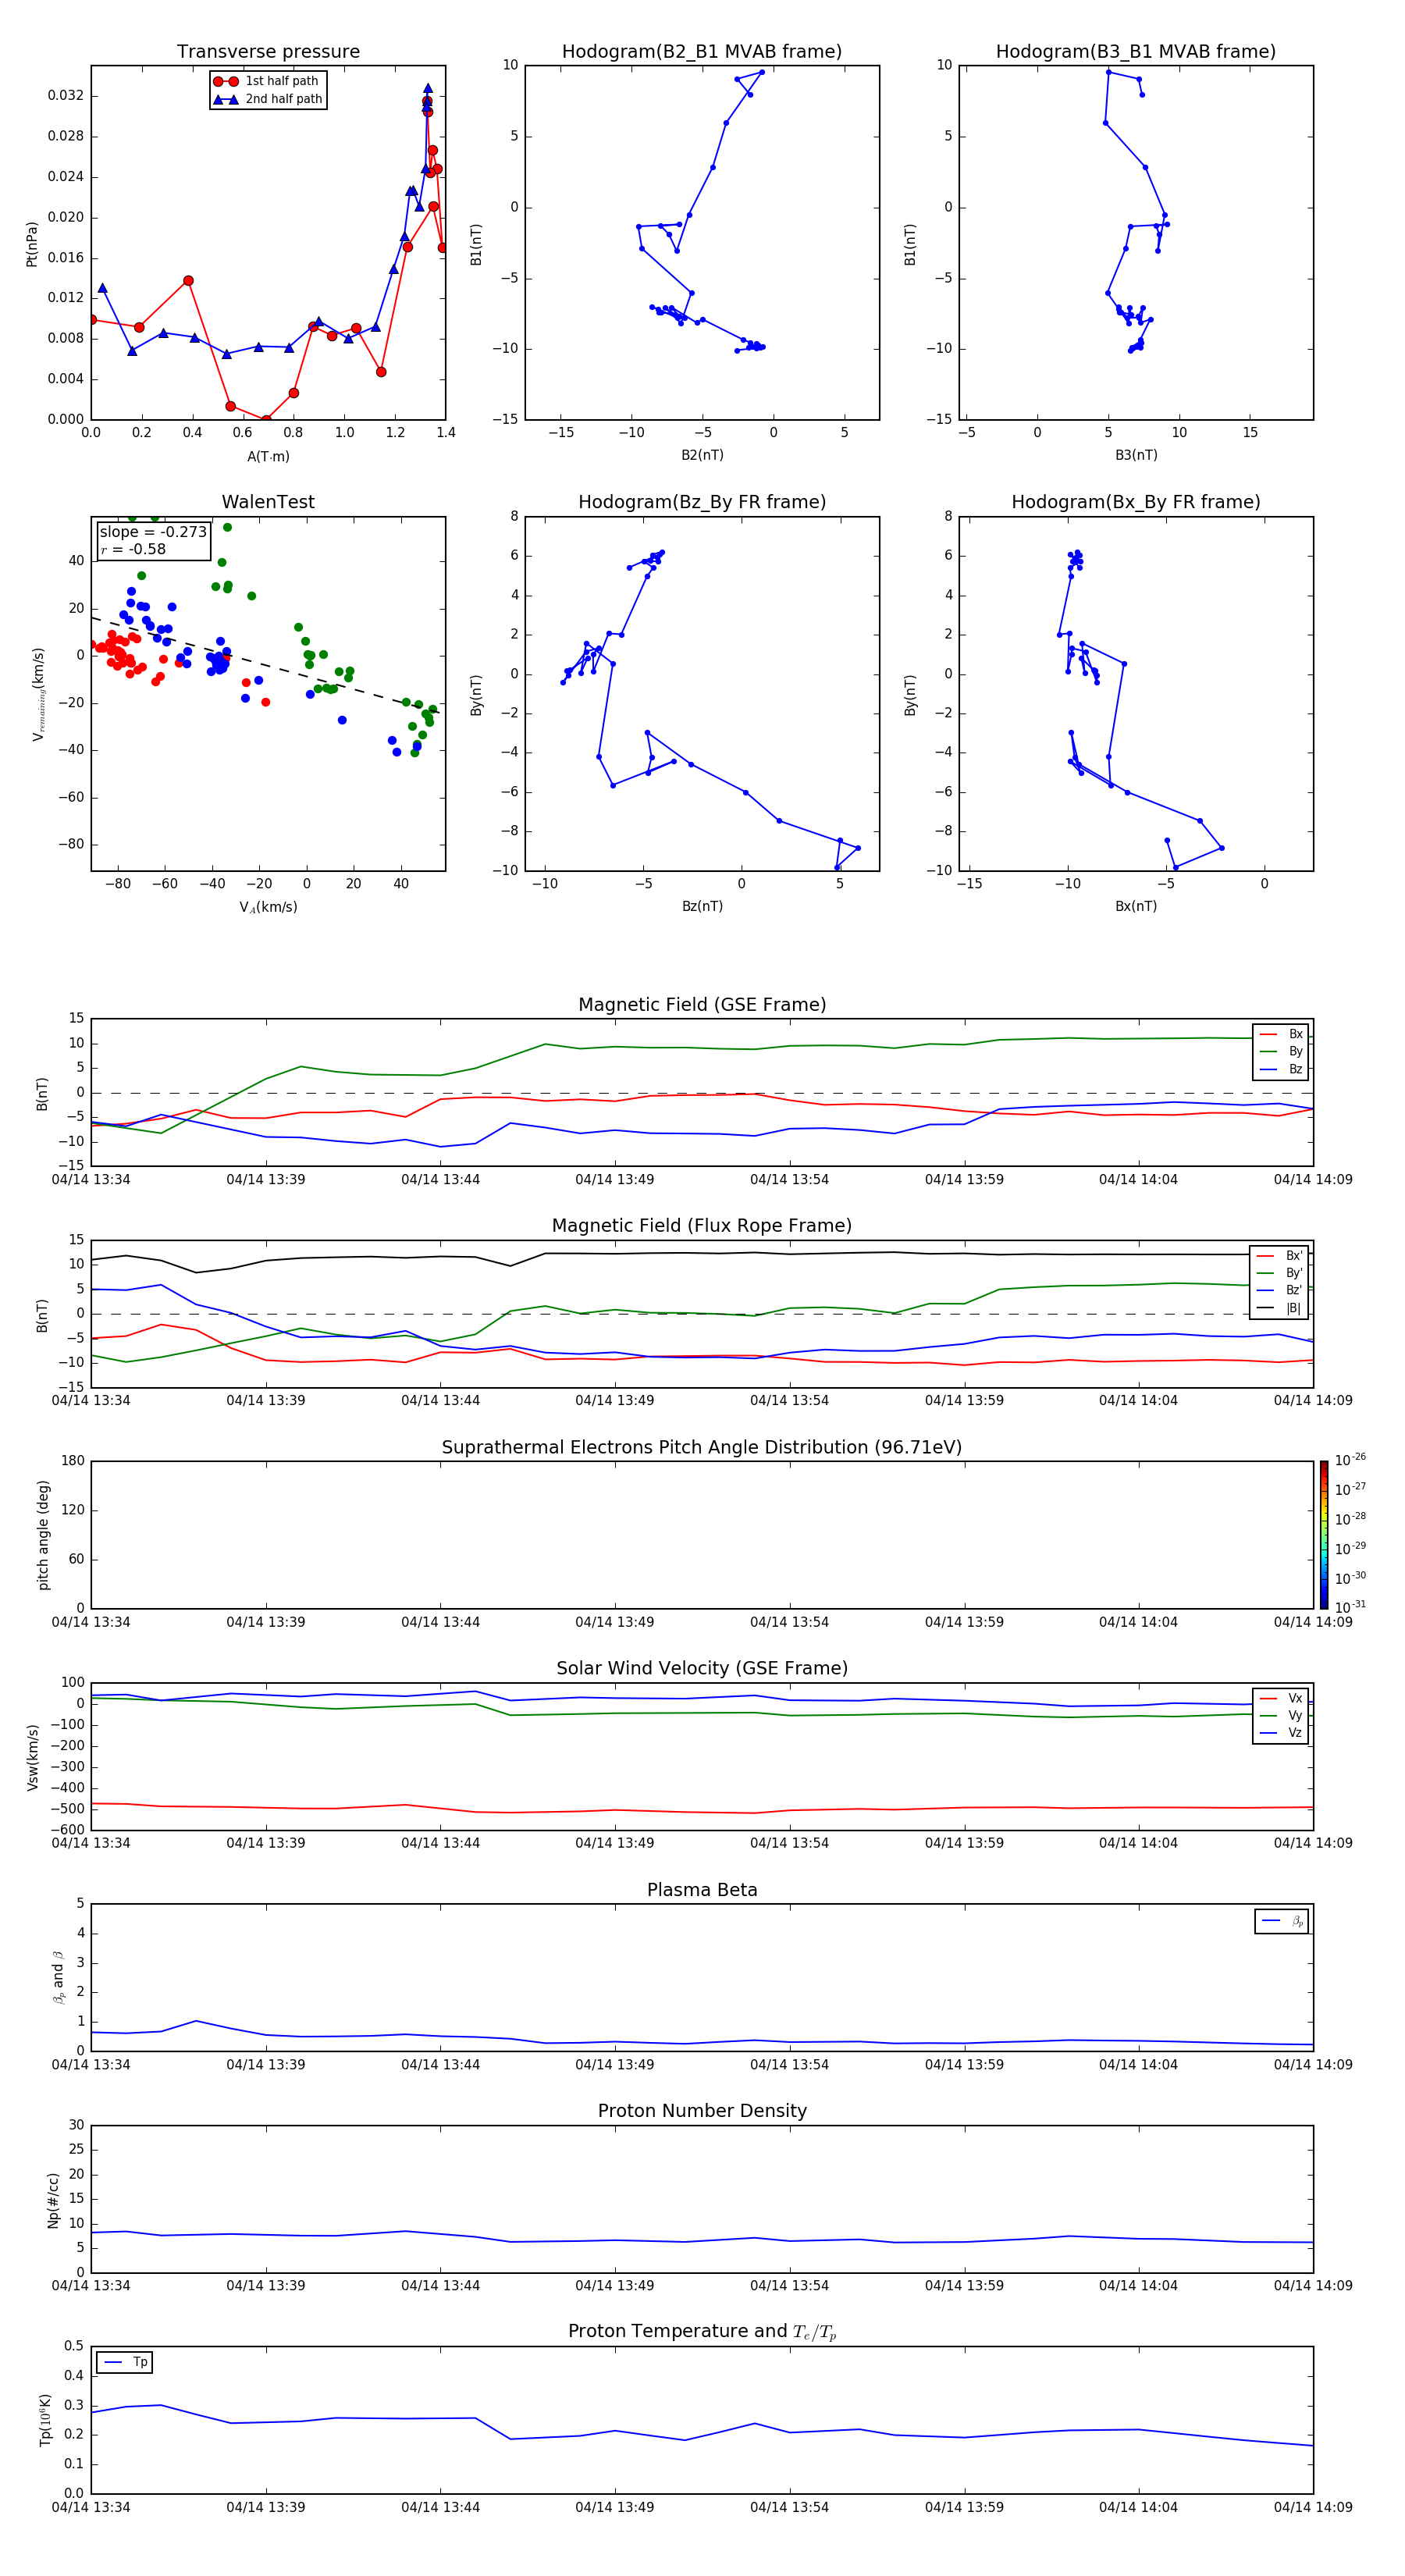Click the 'A(T·m)' x-axis label
The width and height of the screenshot is (1405, 2576).
click(x=268, y=456)
